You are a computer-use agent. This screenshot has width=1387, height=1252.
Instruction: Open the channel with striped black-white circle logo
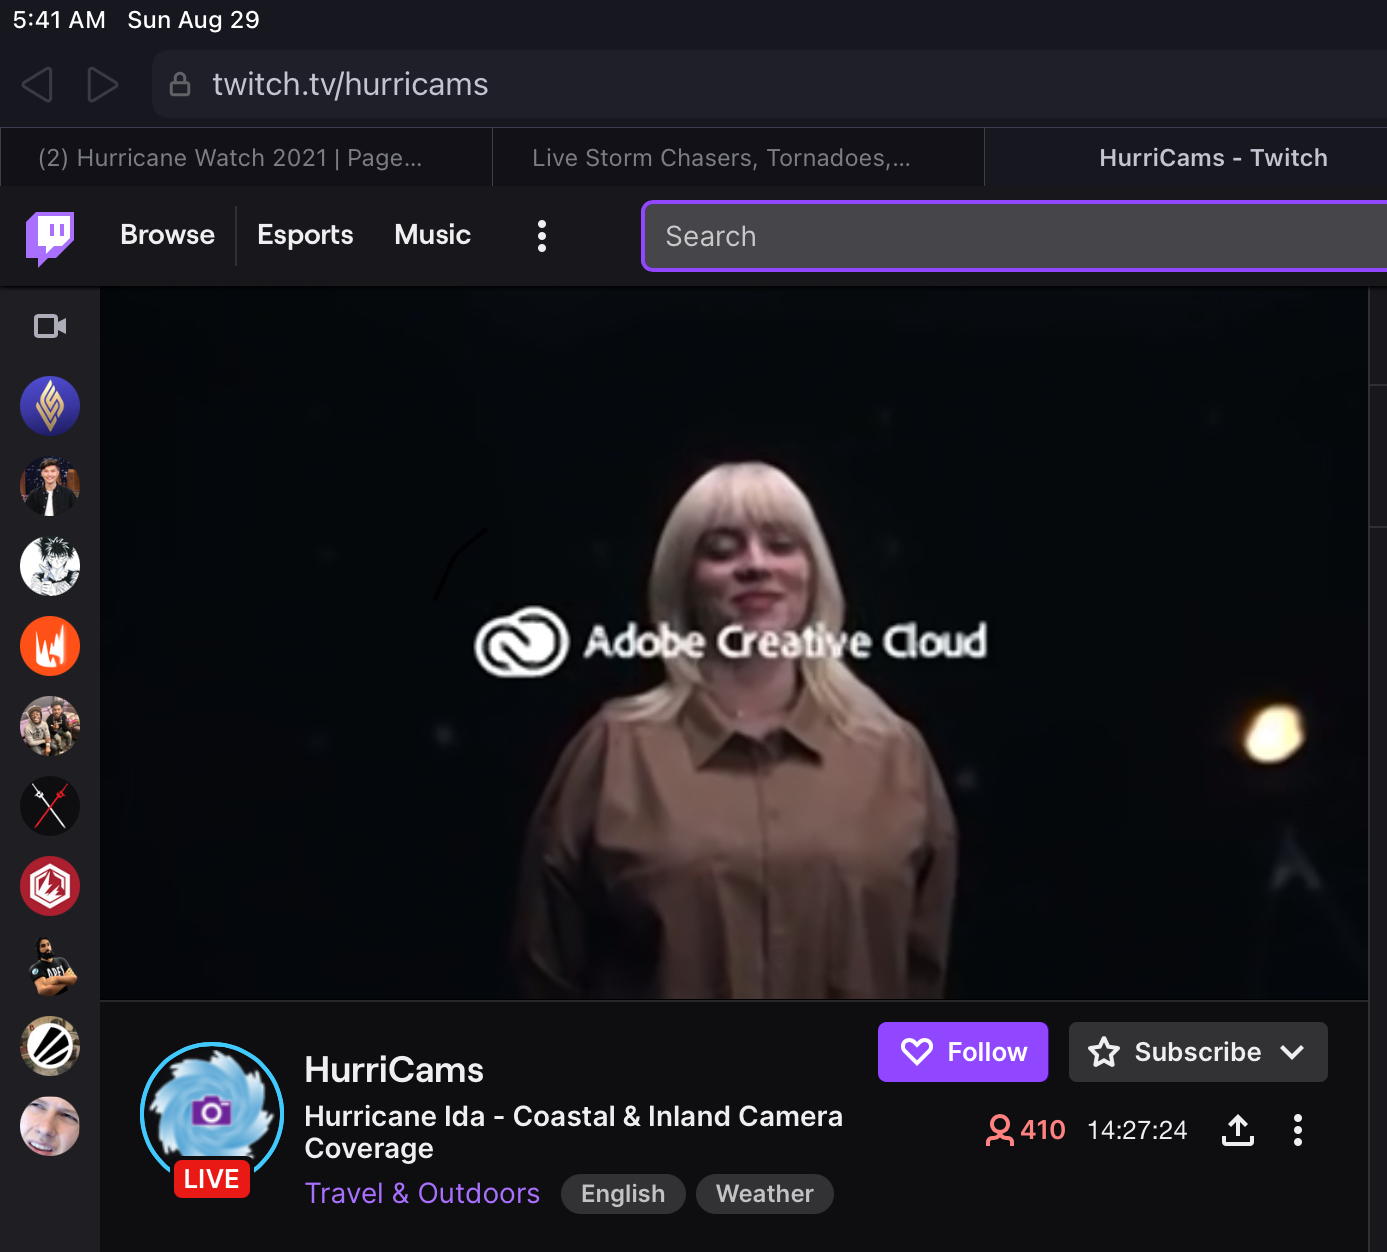(x=50, y=1046)
